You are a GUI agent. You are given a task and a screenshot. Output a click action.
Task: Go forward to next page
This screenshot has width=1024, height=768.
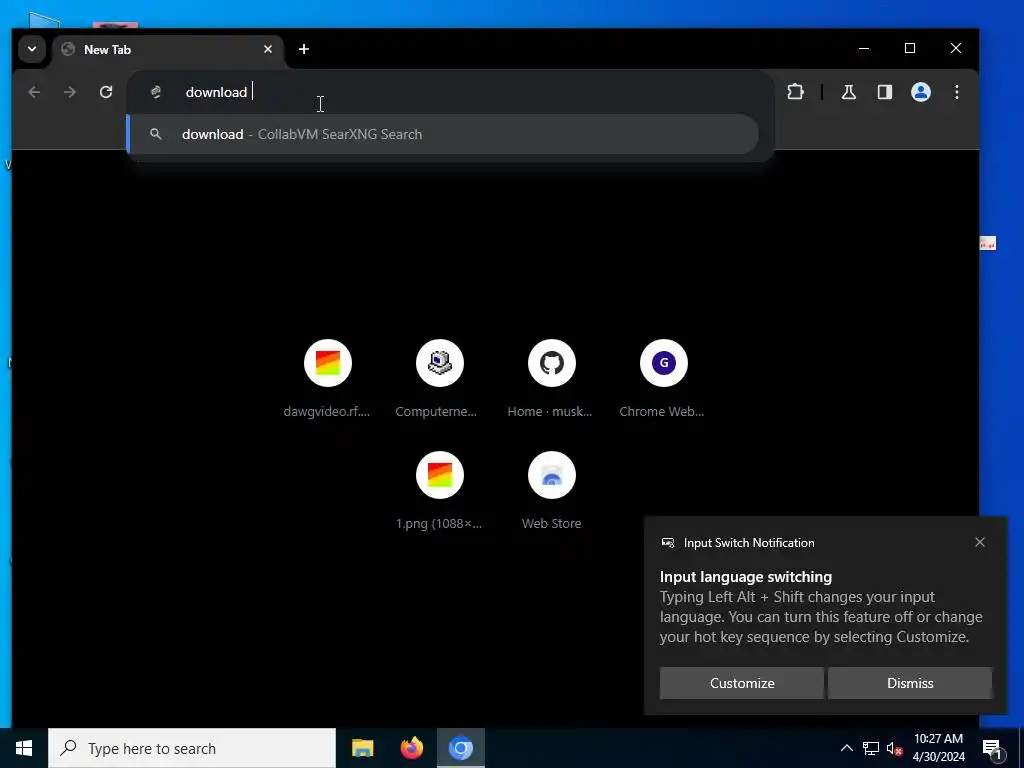click(x=70, y=92)
